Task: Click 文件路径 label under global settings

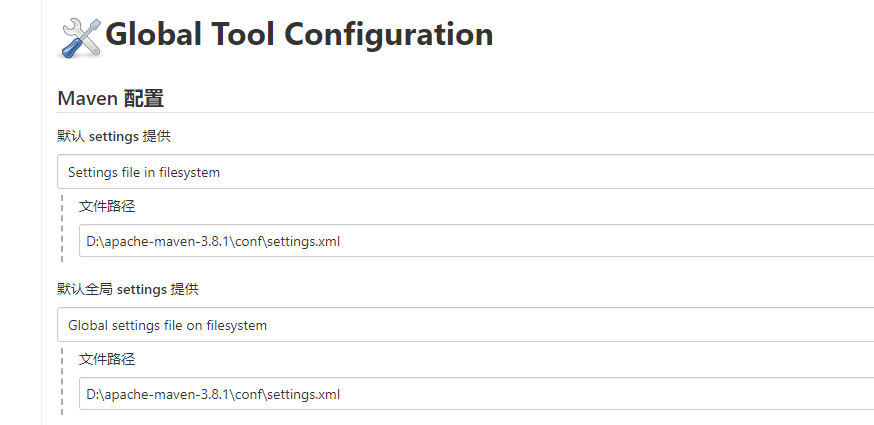Action: (106, 359)
